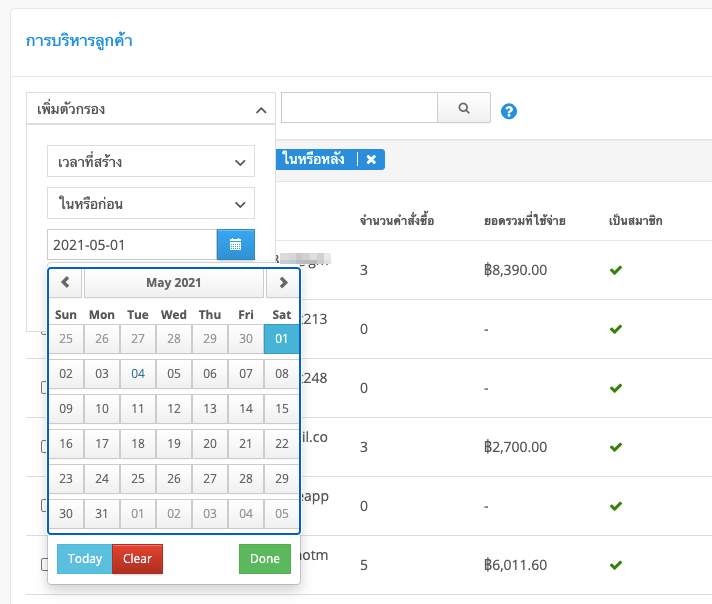Screen dimensions: 712x604
Task: Click the จำนวนคำสั่งซื้อ column header
Action: point(397,221)
